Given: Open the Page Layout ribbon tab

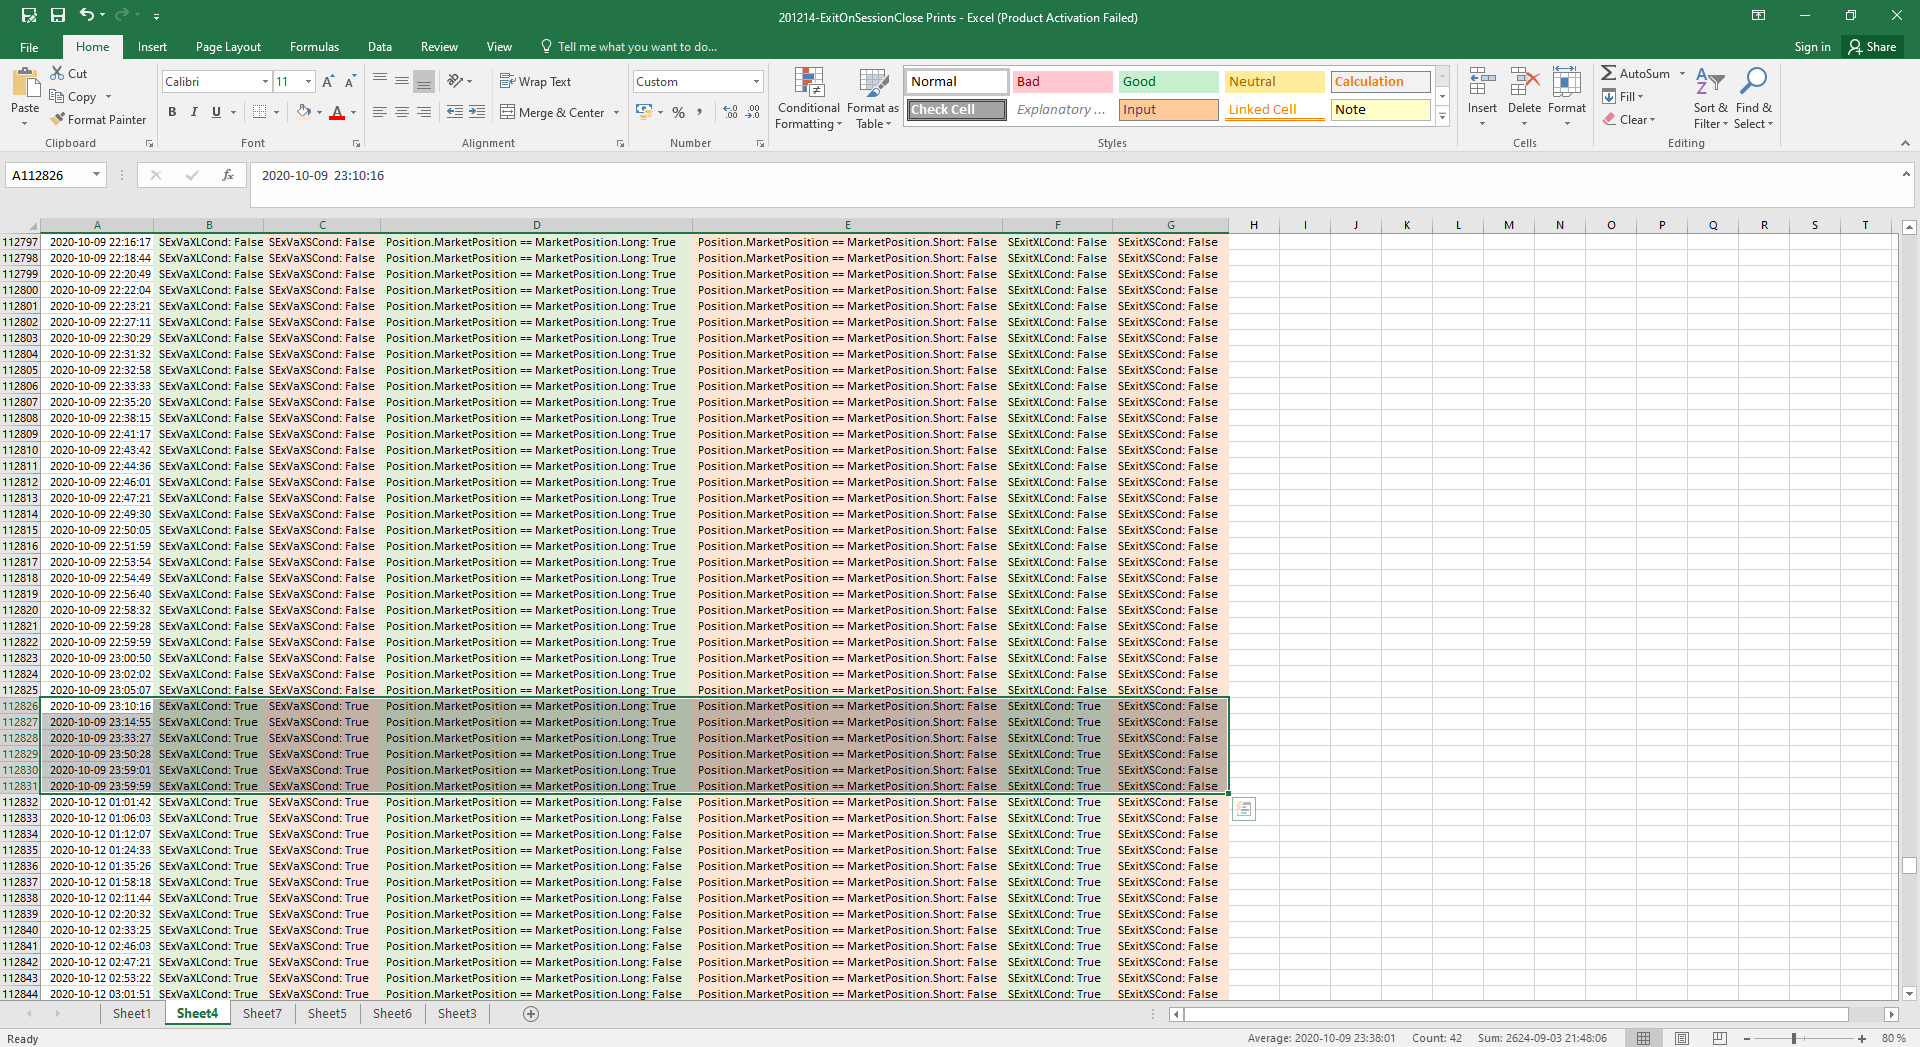Looking at the screenshot, I should [x=228, y=47].
